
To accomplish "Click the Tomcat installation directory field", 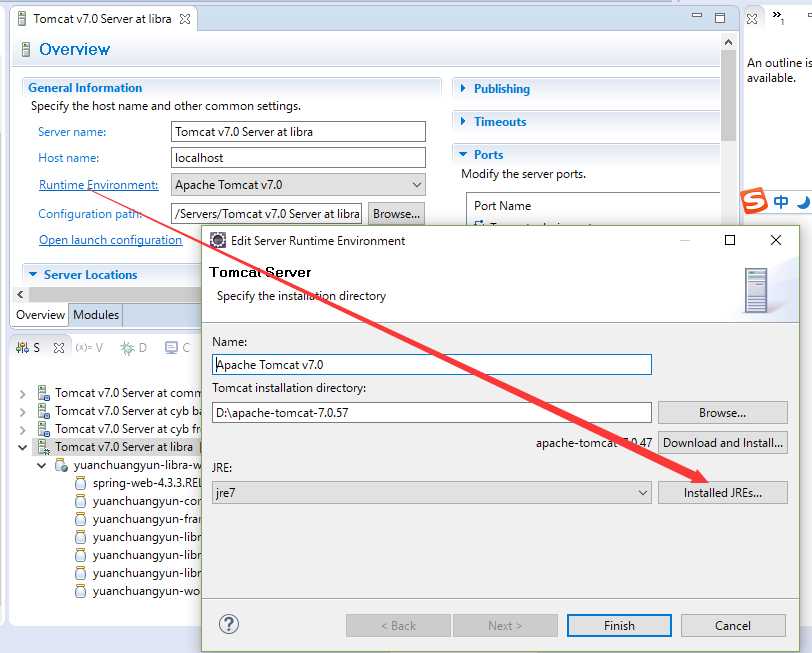I will tap(431, 413).
